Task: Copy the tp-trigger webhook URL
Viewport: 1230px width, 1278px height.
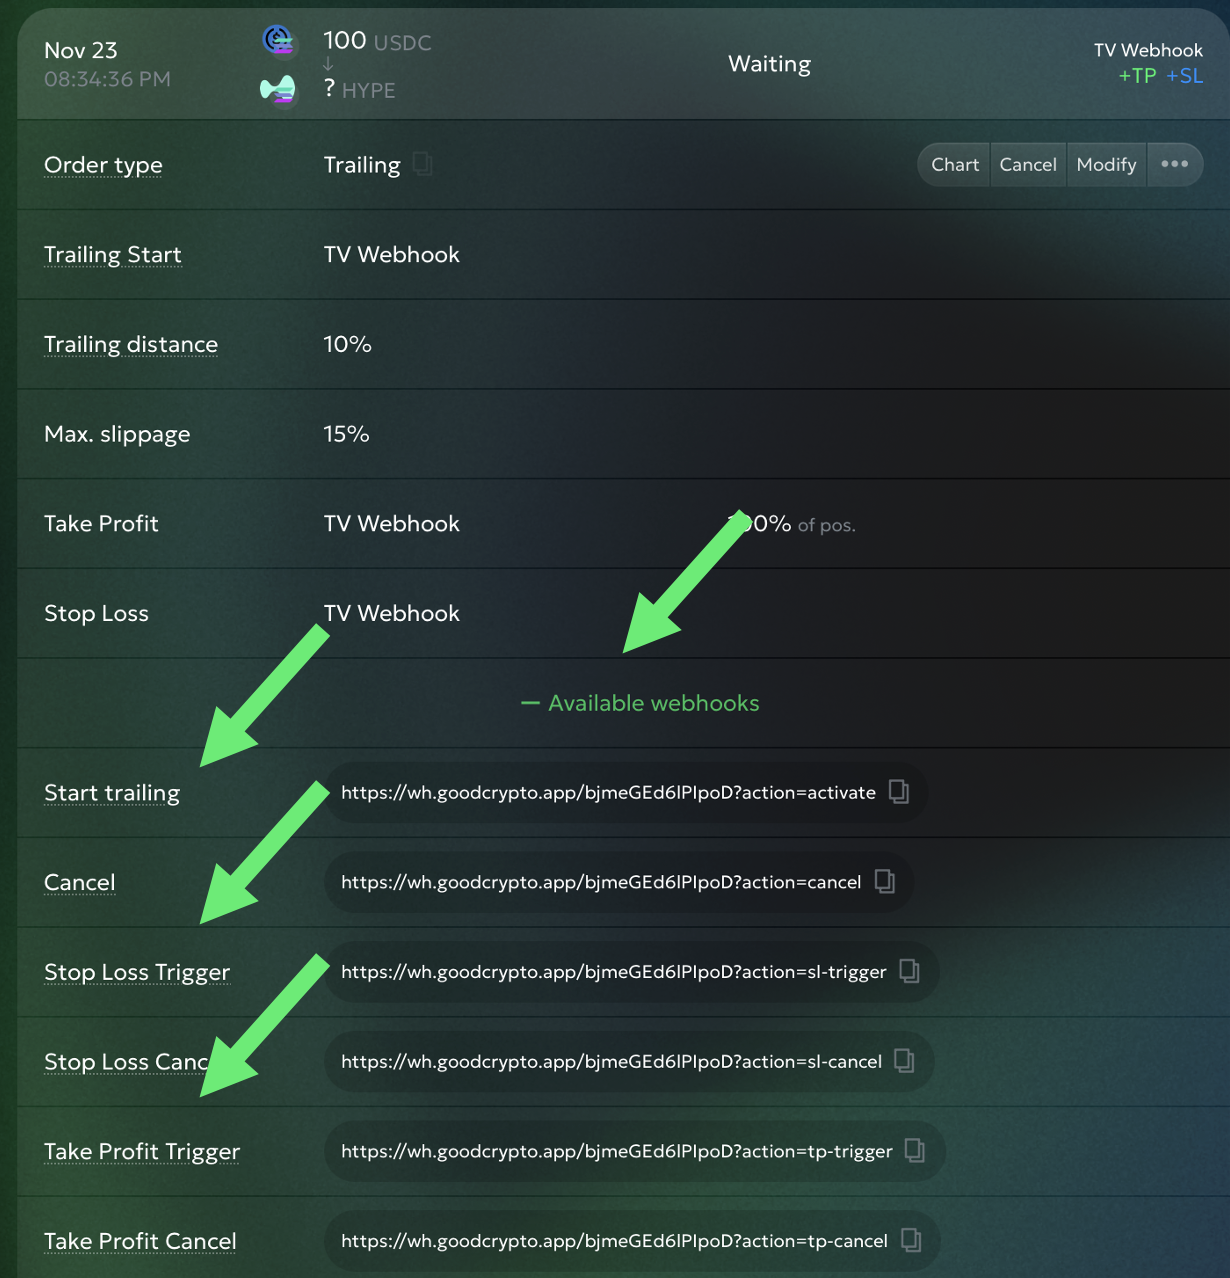Action: coord(914,1151)
